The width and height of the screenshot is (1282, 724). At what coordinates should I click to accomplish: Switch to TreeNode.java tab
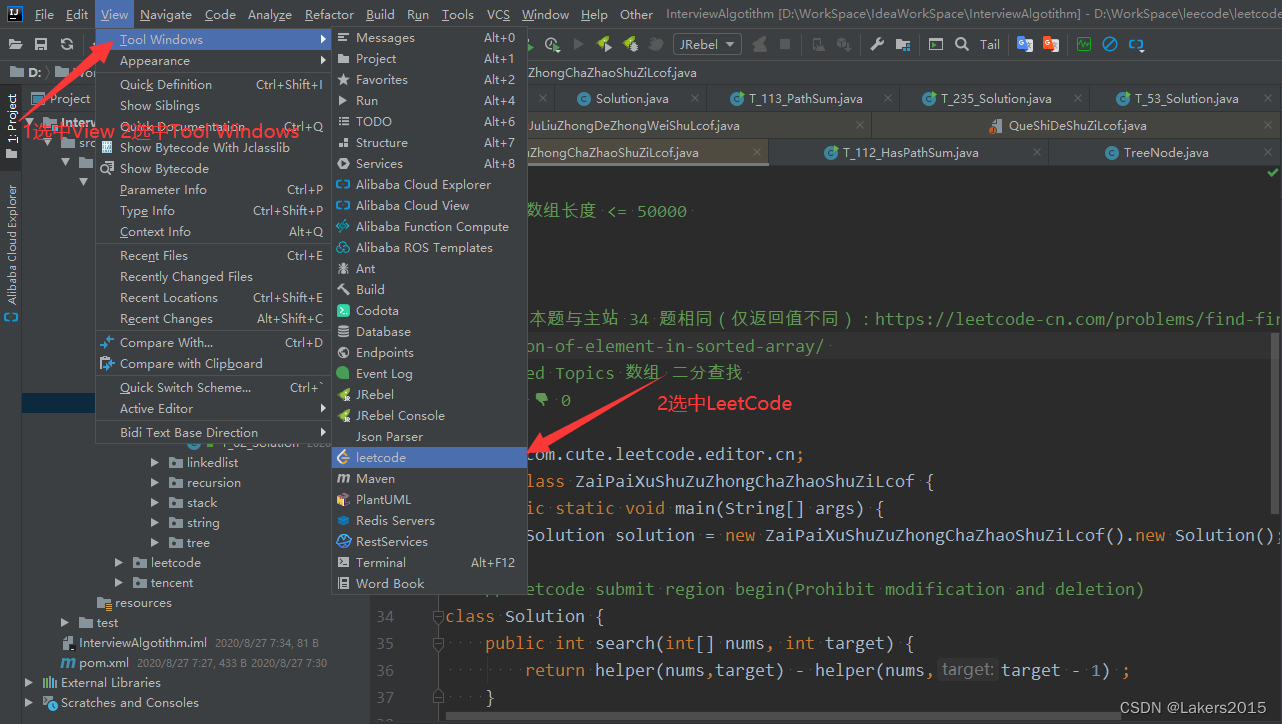click(1163, 152)
